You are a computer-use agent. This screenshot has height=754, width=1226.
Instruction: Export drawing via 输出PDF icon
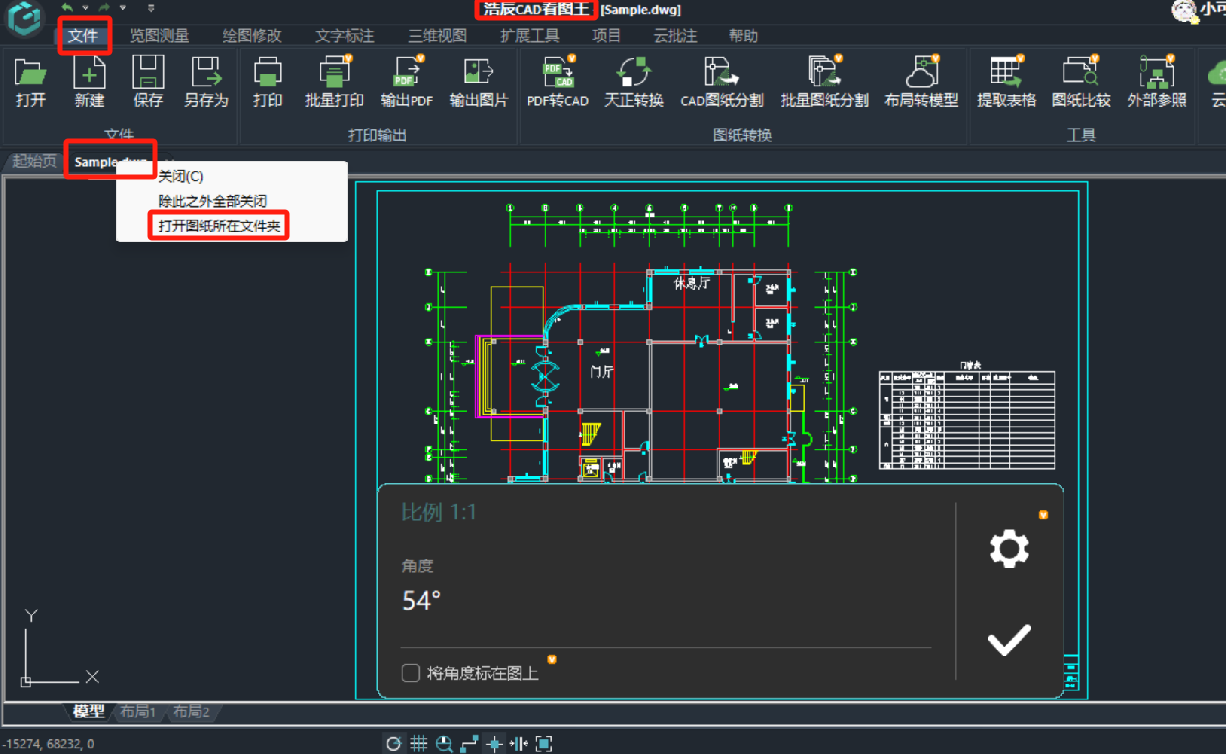click(x=407, y=72)
